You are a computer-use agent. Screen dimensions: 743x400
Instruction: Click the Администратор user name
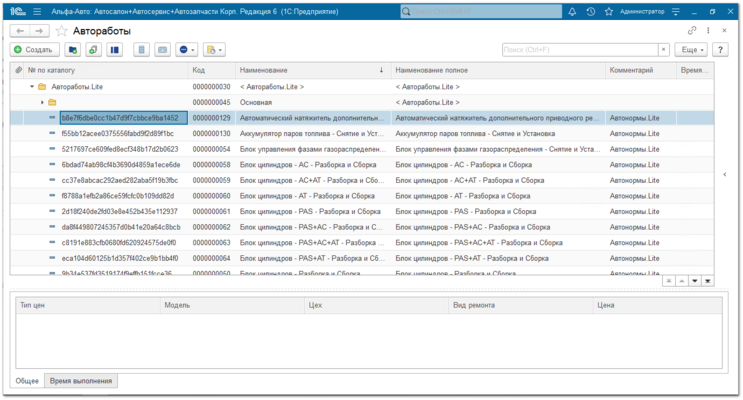[642, 11]
